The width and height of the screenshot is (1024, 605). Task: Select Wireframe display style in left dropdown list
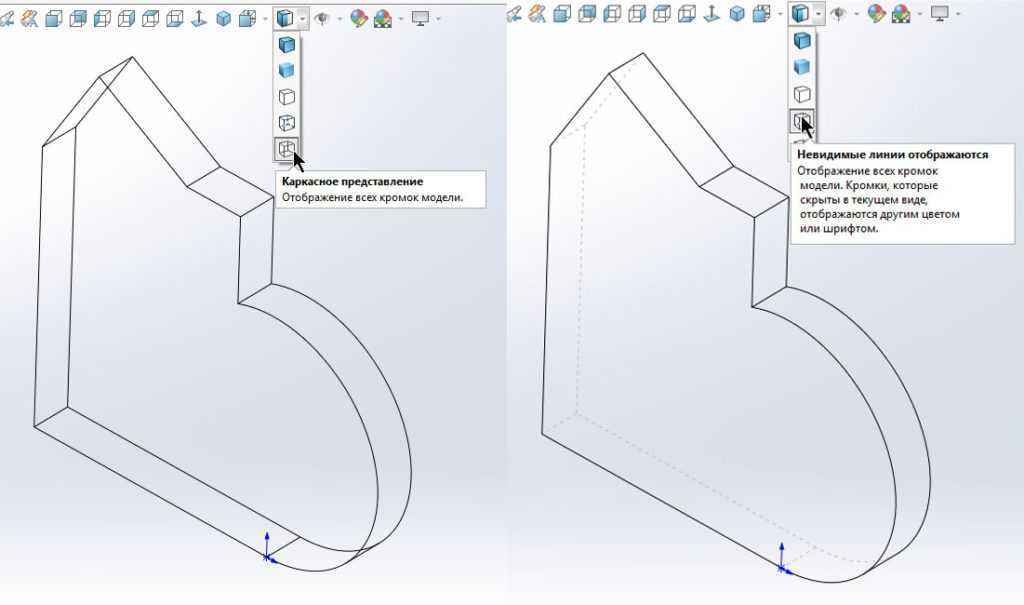[x=286, y=149]
